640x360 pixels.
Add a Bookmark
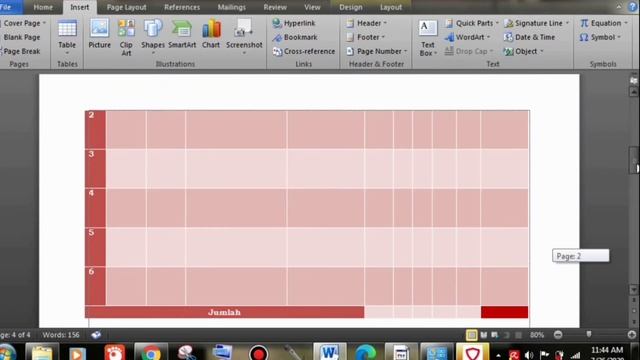click(x=295, y=37)
